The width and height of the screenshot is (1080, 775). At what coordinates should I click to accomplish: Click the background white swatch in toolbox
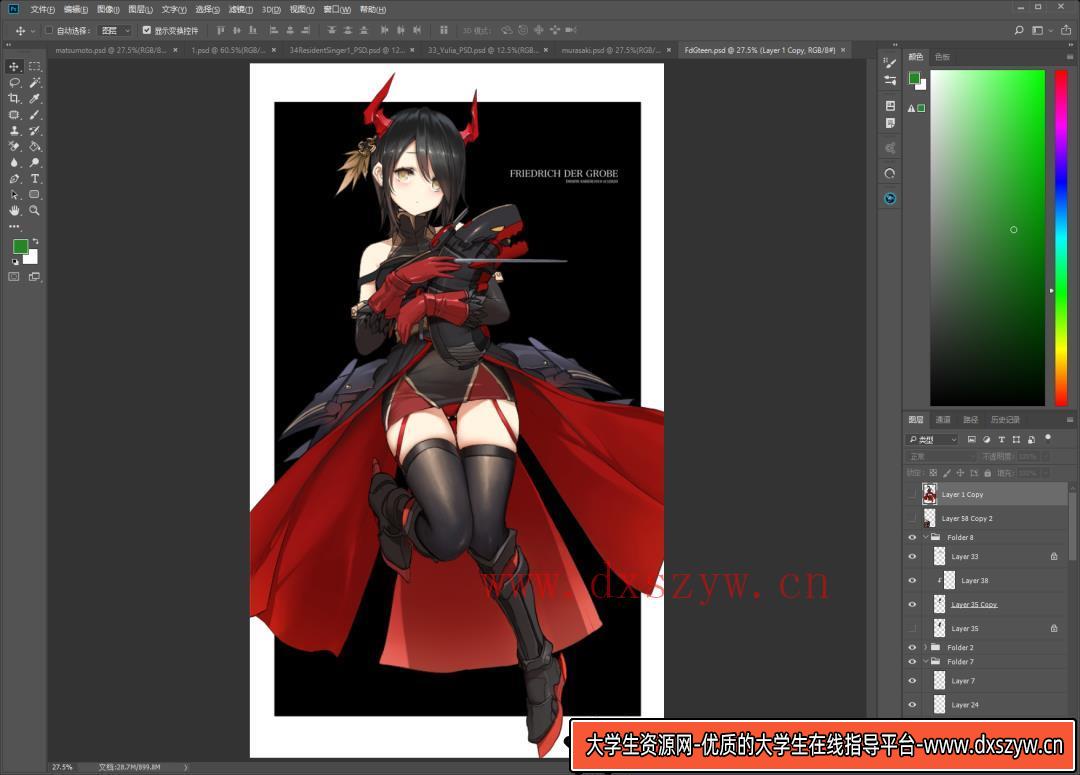pyautogui.click(x=32, y=258)
